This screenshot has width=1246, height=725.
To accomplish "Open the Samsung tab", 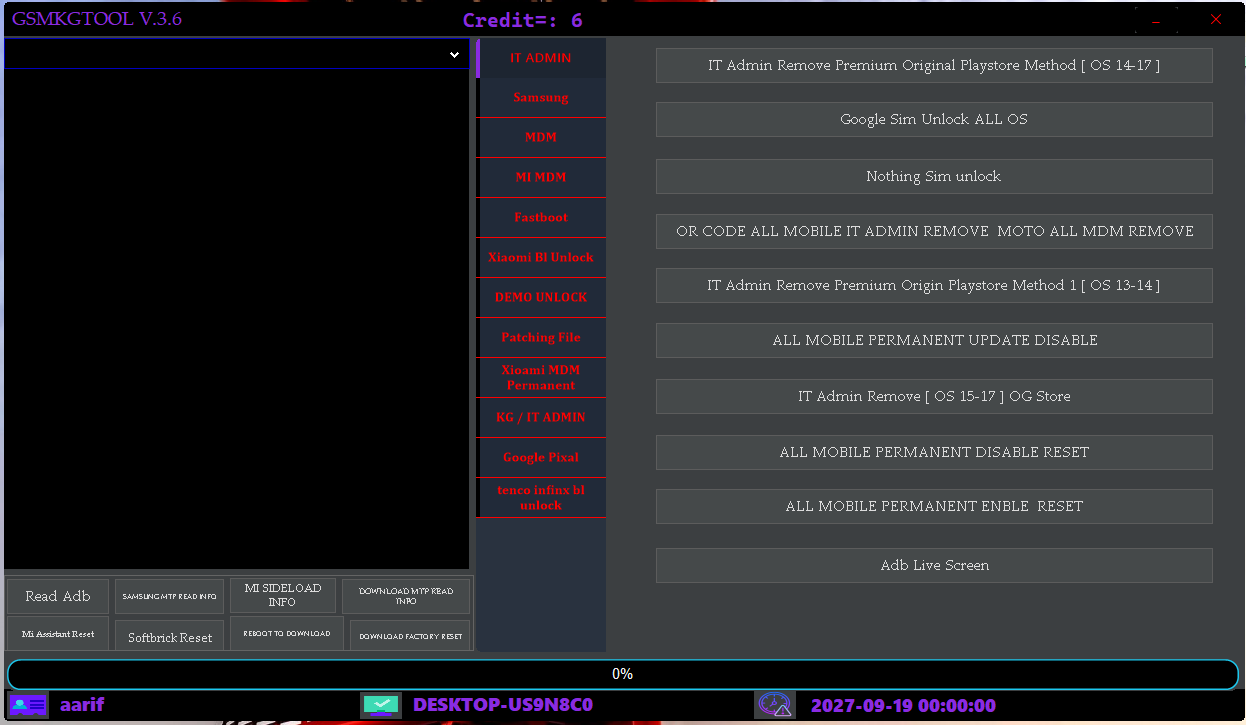I will 541,98.
